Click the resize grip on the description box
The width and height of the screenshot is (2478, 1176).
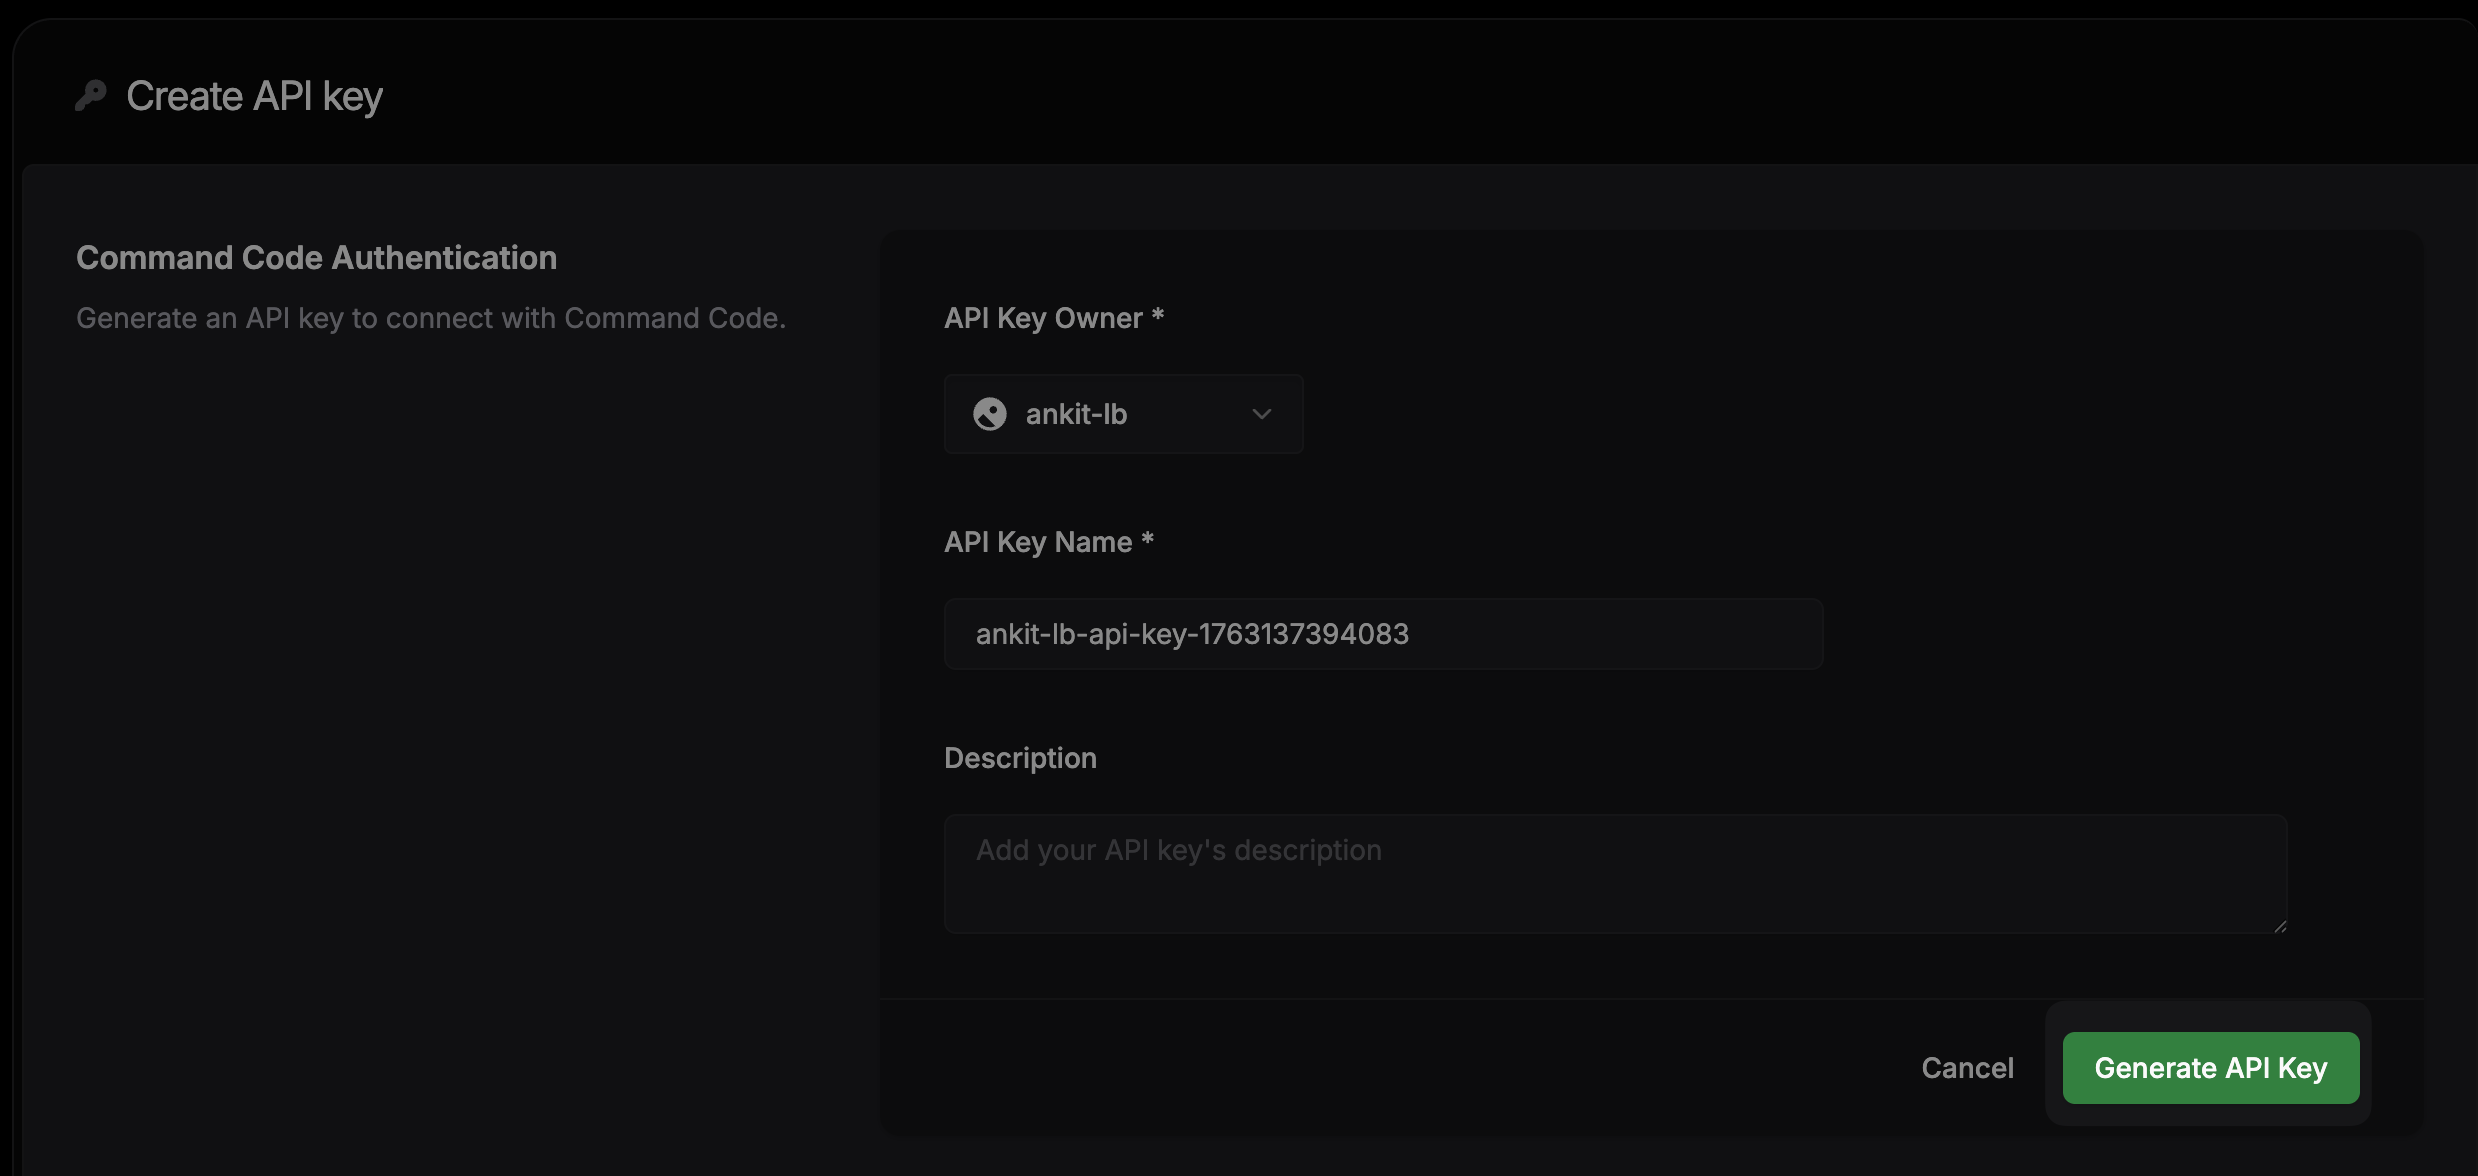(x=2281, y=927)
